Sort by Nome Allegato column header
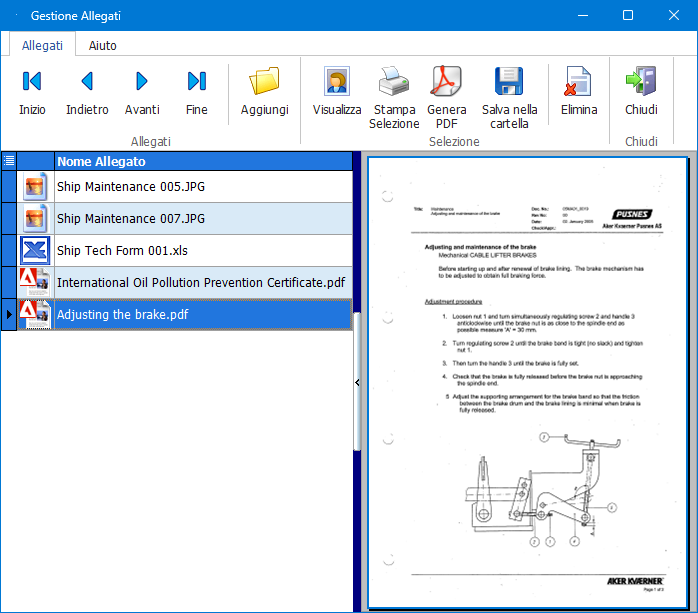Image resolution: width=698 pixels, height=613 pixels. 203,161
